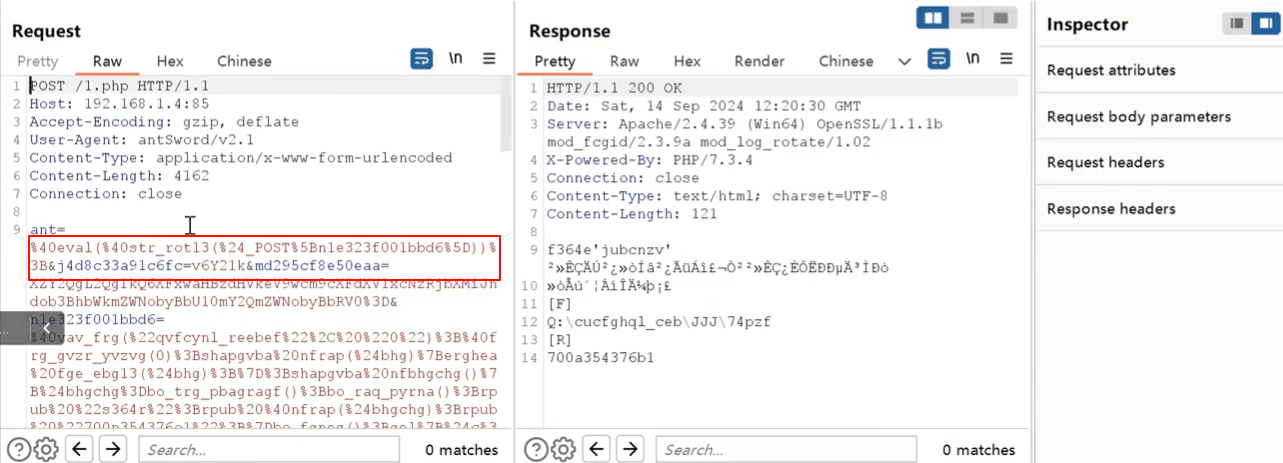Click the '[F]' line in Response

pyautogui.click(x=559, y=303)
